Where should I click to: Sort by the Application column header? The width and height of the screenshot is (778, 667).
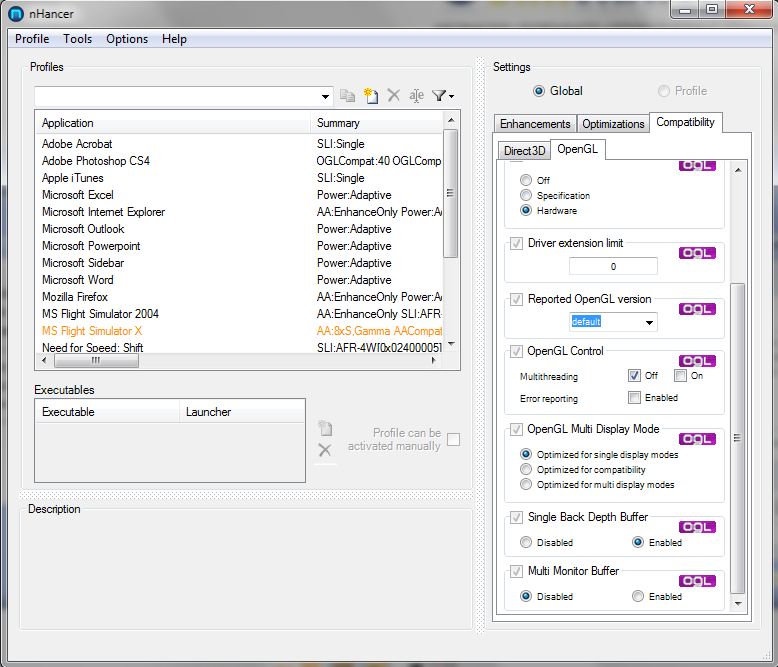click(172, 123)
